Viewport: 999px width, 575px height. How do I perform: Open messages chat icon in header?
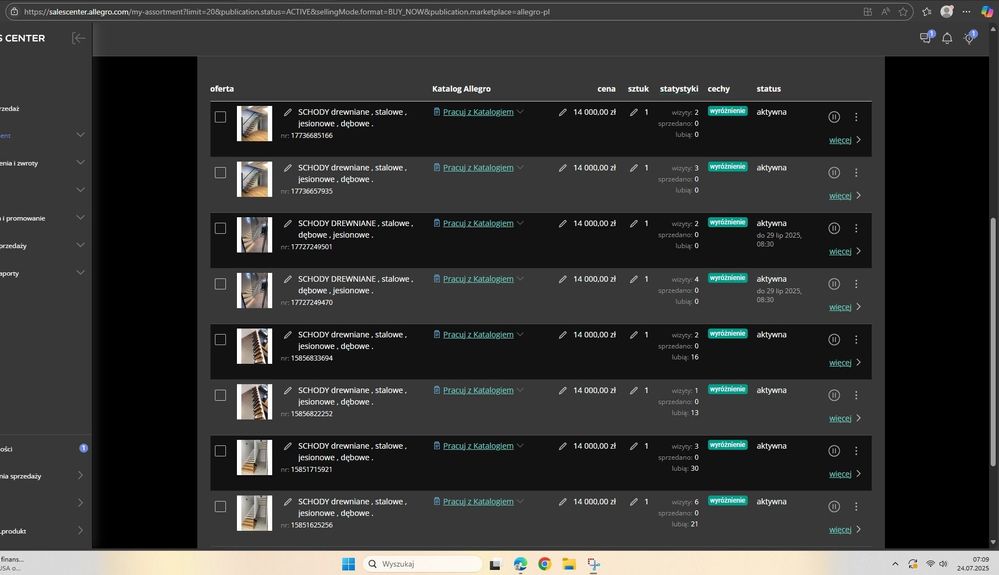(x=926, y=38)
